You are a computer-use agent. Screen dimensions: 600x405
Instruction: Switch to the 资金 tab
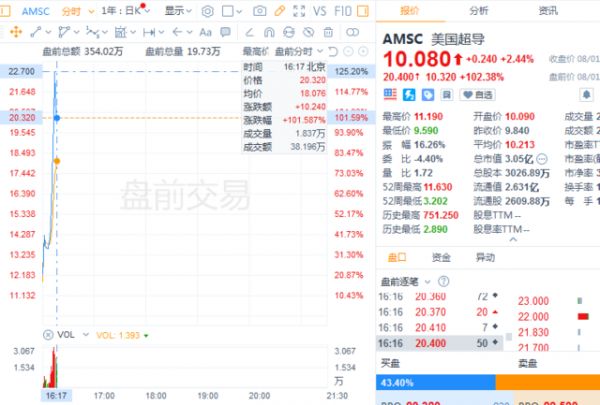click(440, 257)
